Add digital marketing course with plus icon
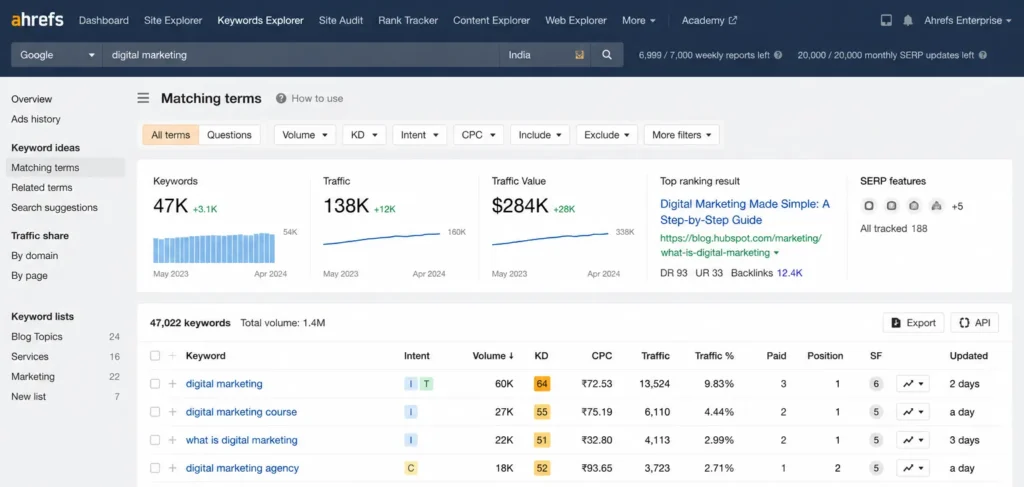Viewport: 1024px width, 487px height. coord(172,412)
